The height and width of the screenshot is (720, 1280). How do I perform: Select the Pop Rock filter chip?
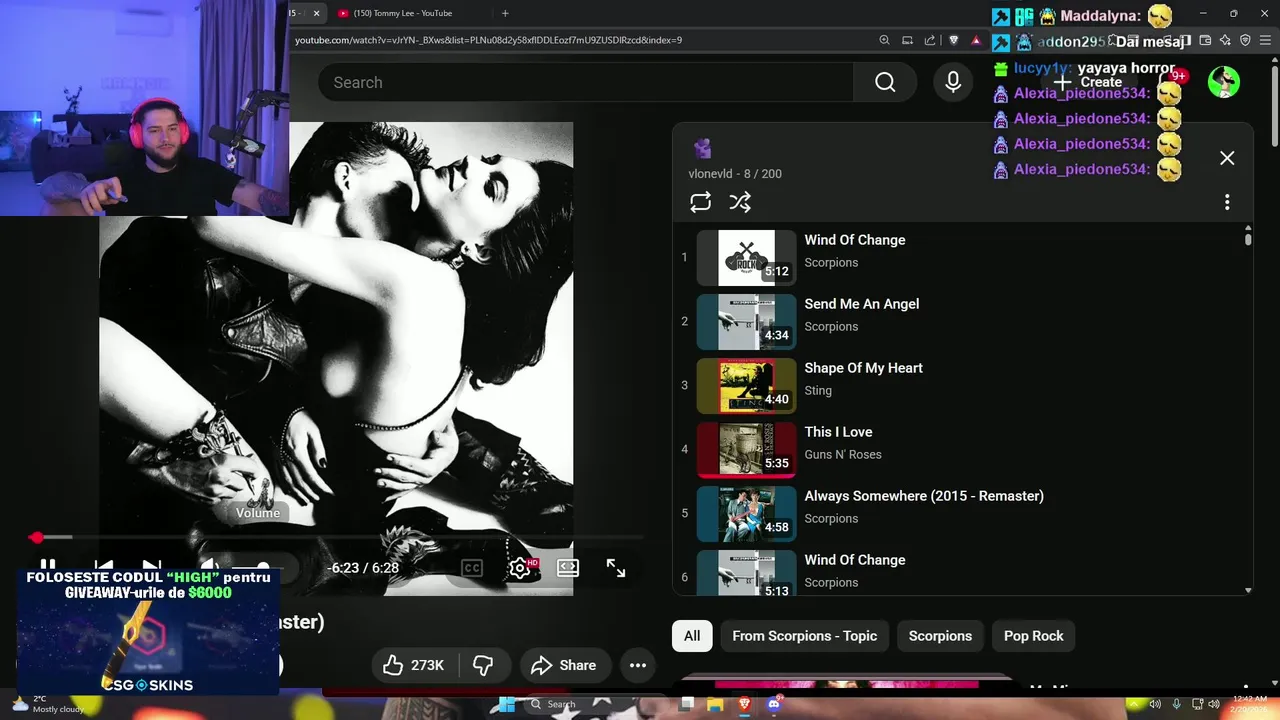[x=1034, y=636]
